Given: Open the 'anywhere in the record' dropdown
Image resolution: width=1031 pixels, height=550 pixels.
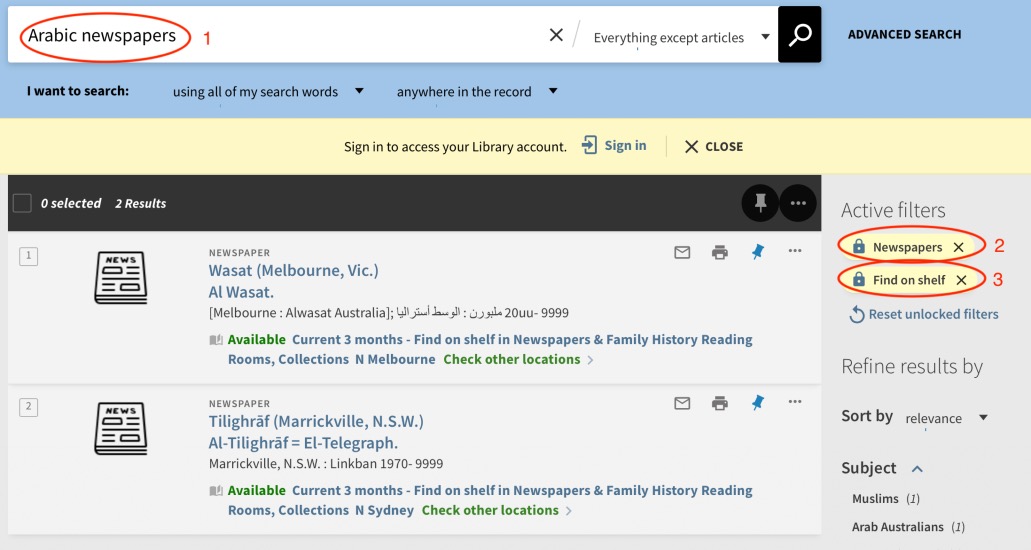Looking at the screenshot, I should click(476, 91).
